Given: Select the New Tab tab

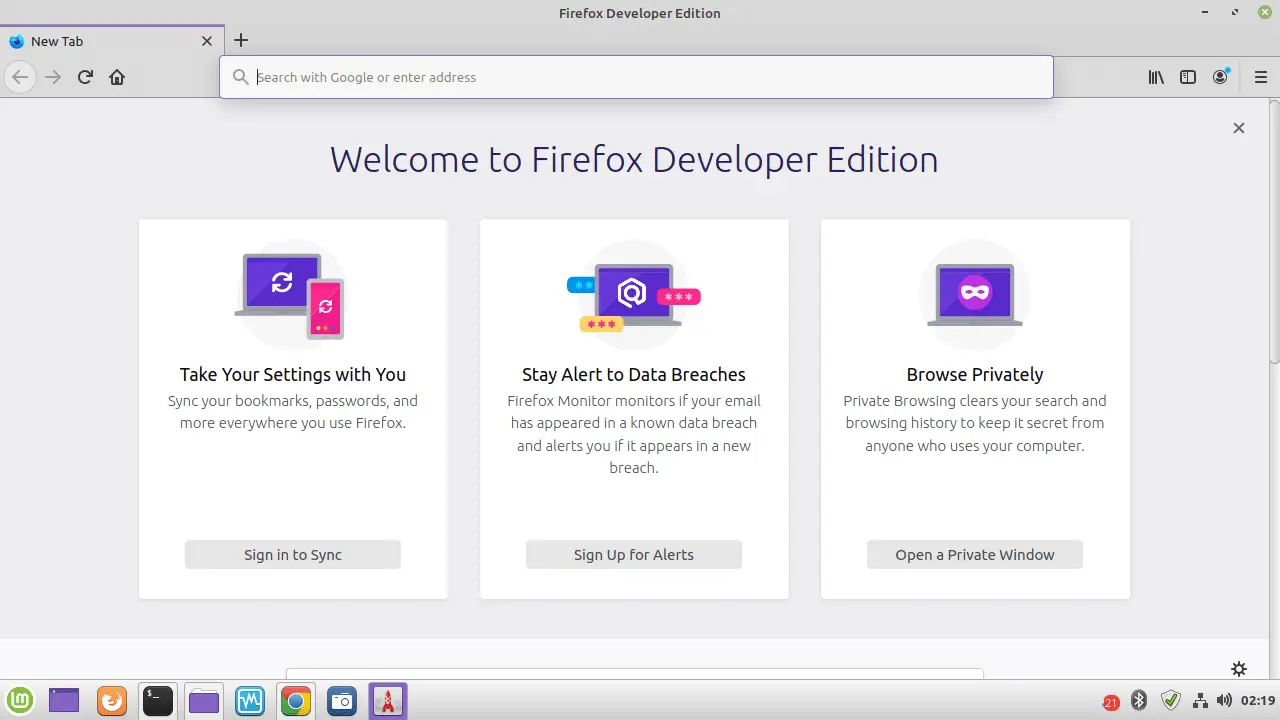Looking at the screenshot, I should point(100,41).
